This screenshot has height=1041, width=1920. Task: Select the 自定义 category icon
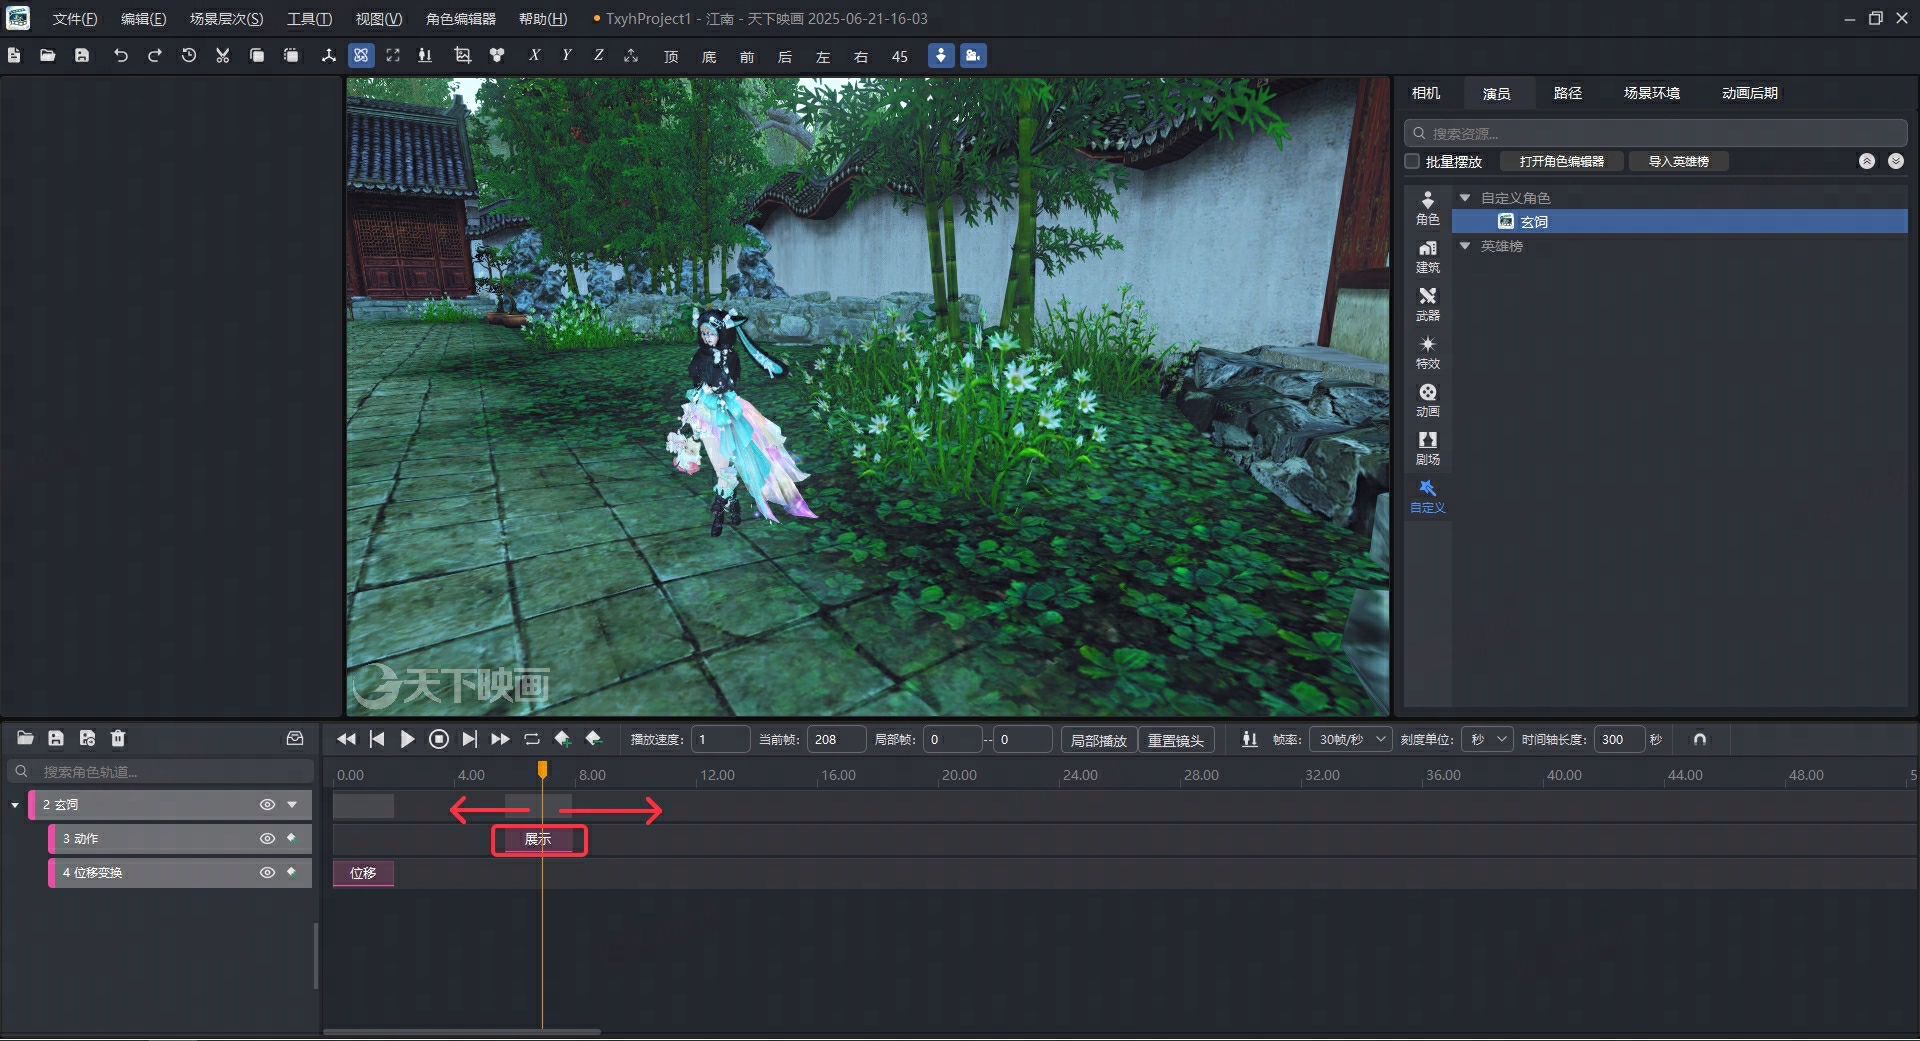click(x=1428, y=496)
